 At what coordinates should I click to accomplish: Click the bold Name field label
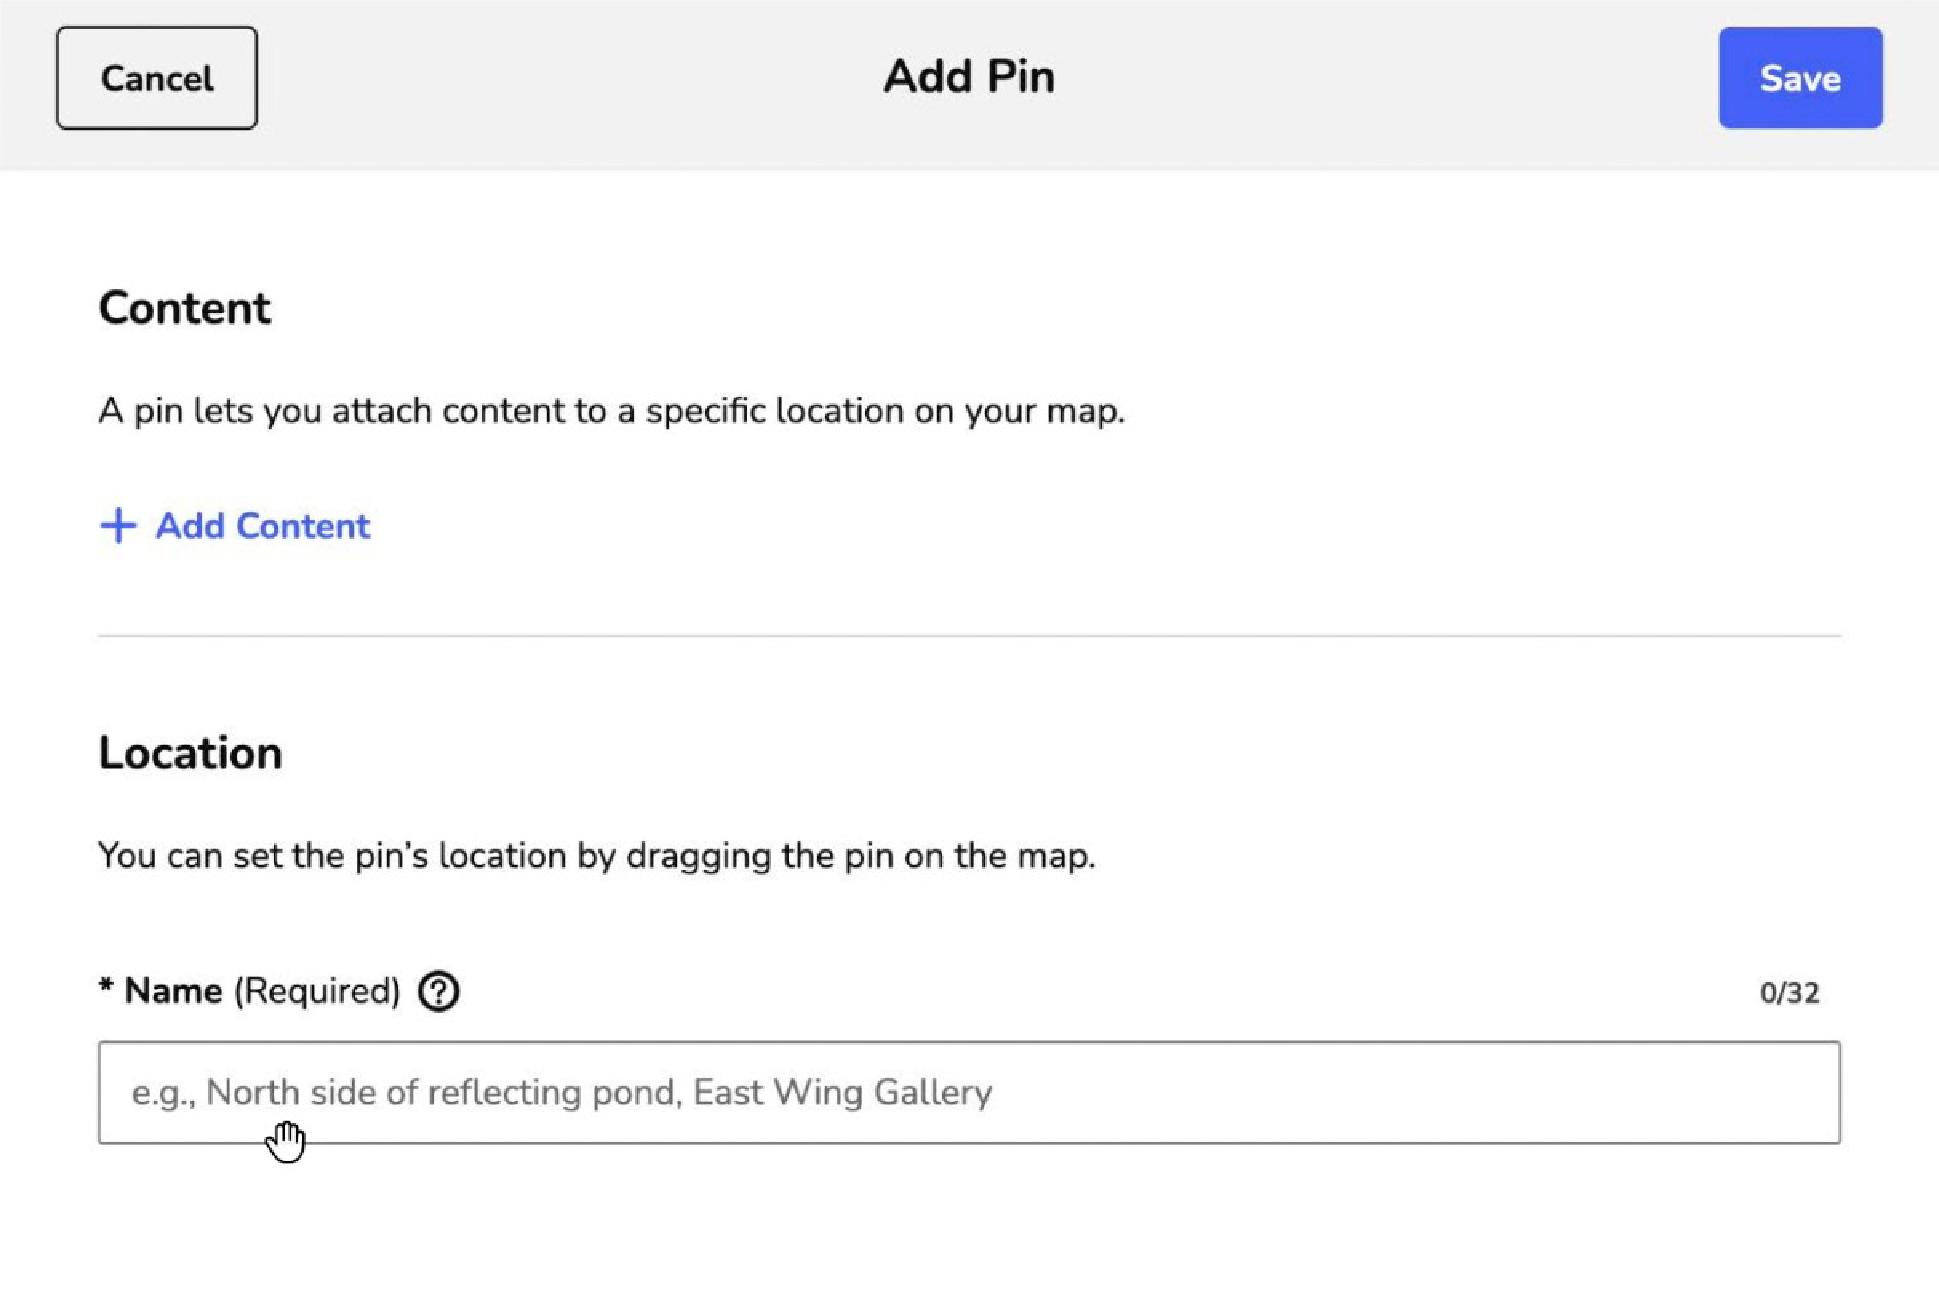point(172,991)
